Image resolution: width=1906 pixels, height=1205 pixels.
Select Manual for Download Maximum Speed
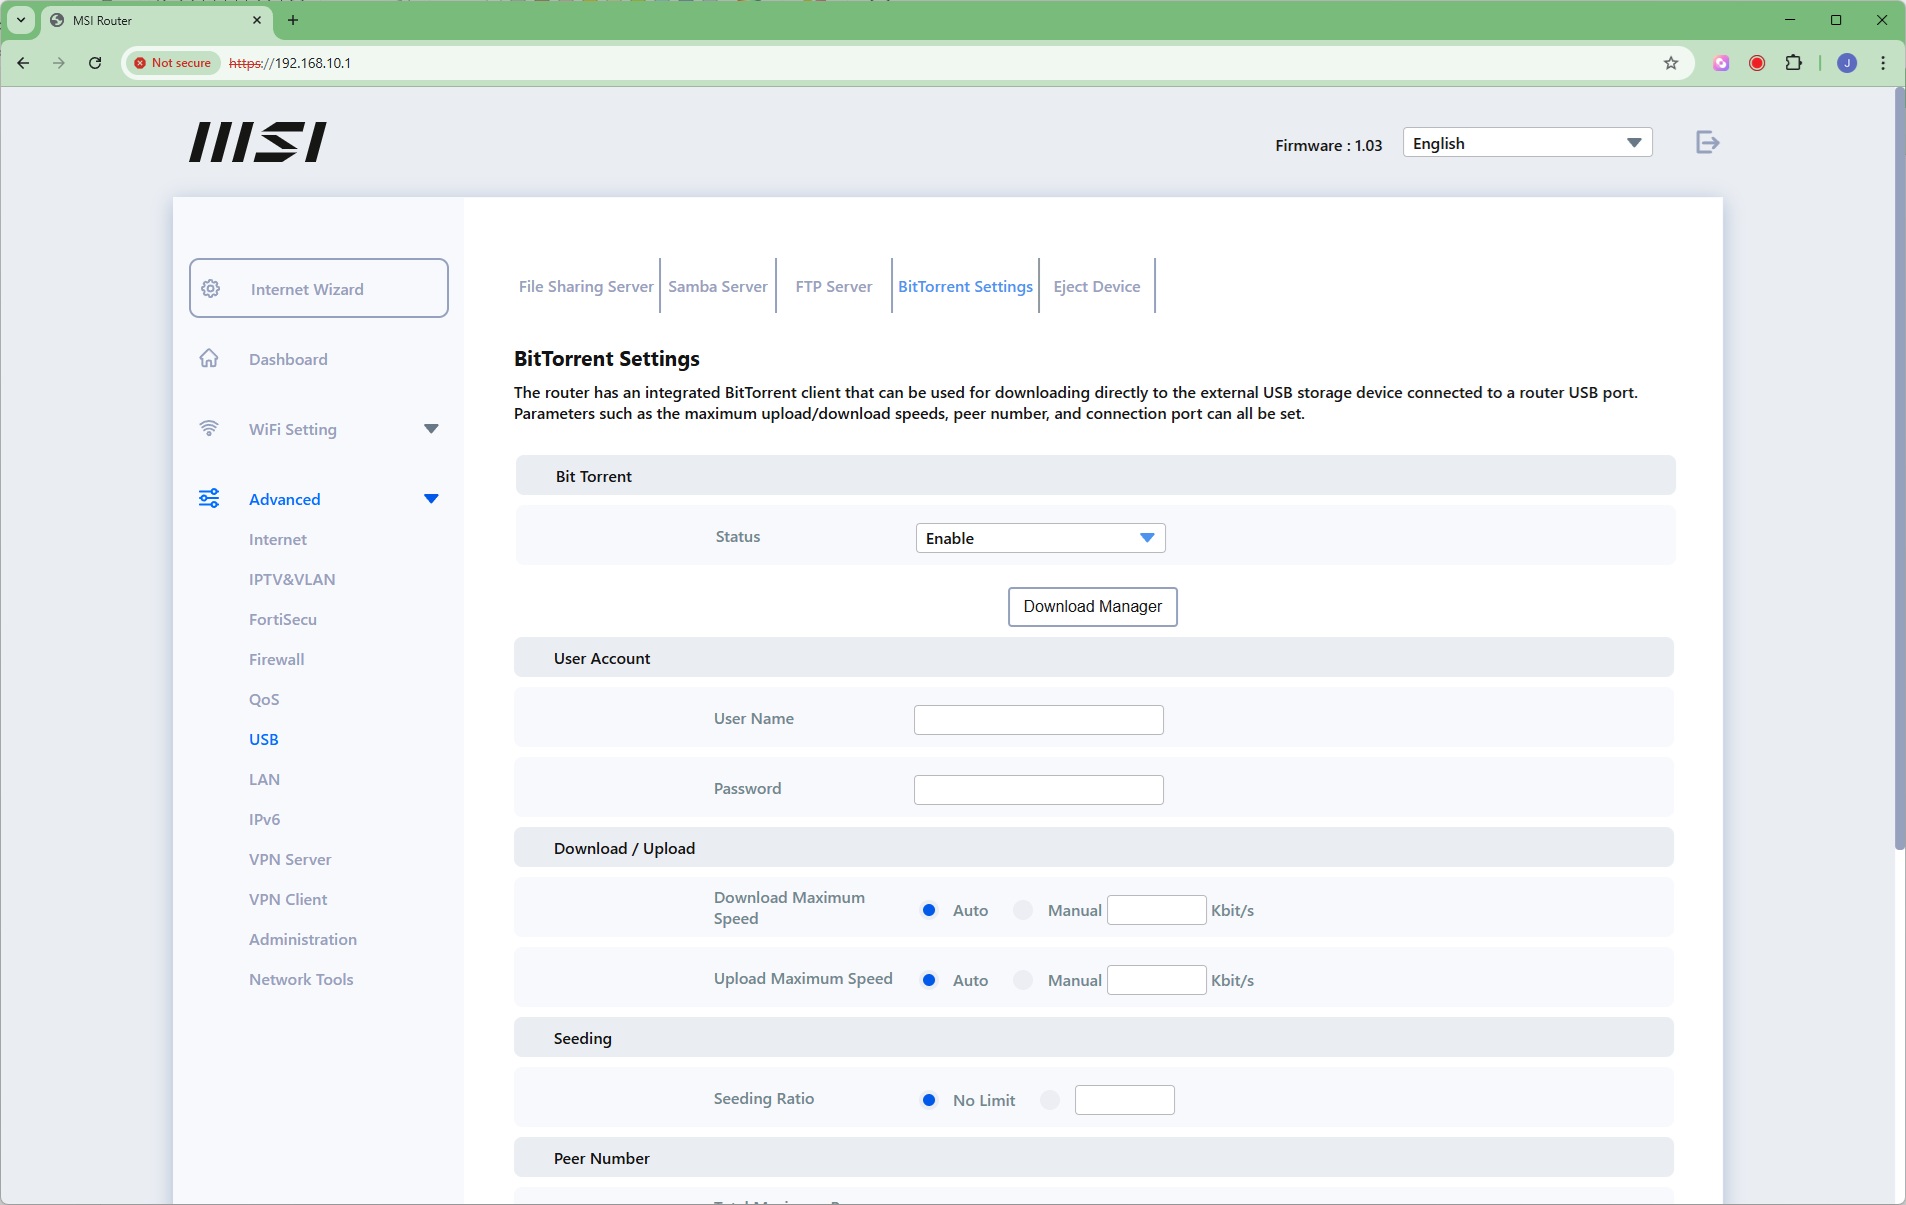(x=1023, y=910)
